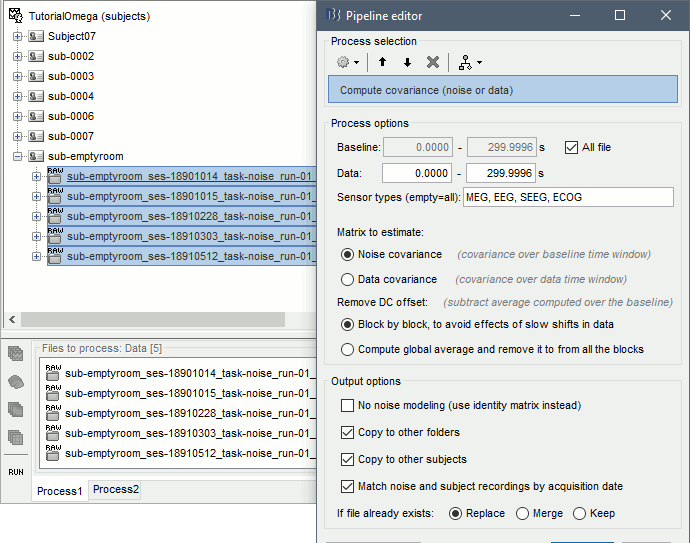This screenshot has width=690, height=543.
Task: Uncheck the All file checkbox
Action: (x=572, y=147)
